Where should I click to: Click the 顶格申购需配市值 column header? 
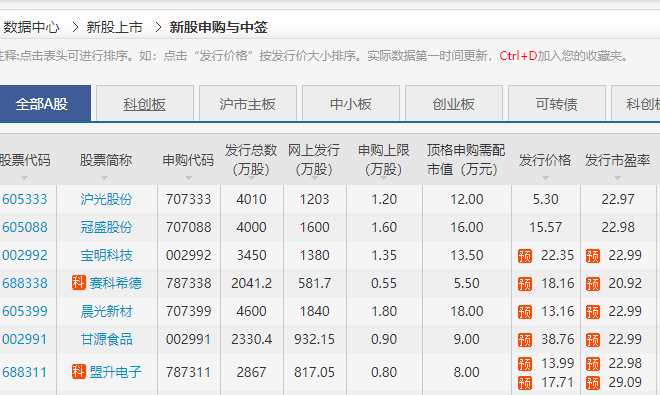(x=466, y=160)
